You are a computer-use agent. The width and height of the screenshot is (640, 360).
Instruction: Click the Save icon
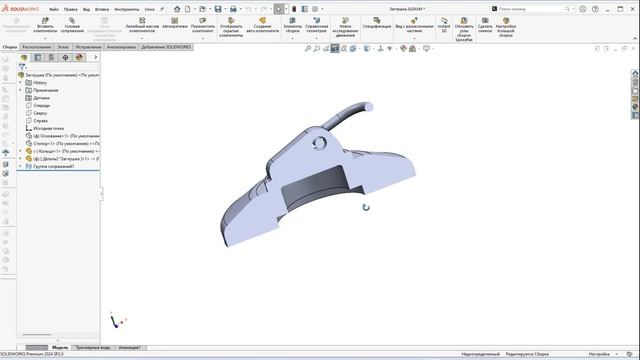(218, 9)
